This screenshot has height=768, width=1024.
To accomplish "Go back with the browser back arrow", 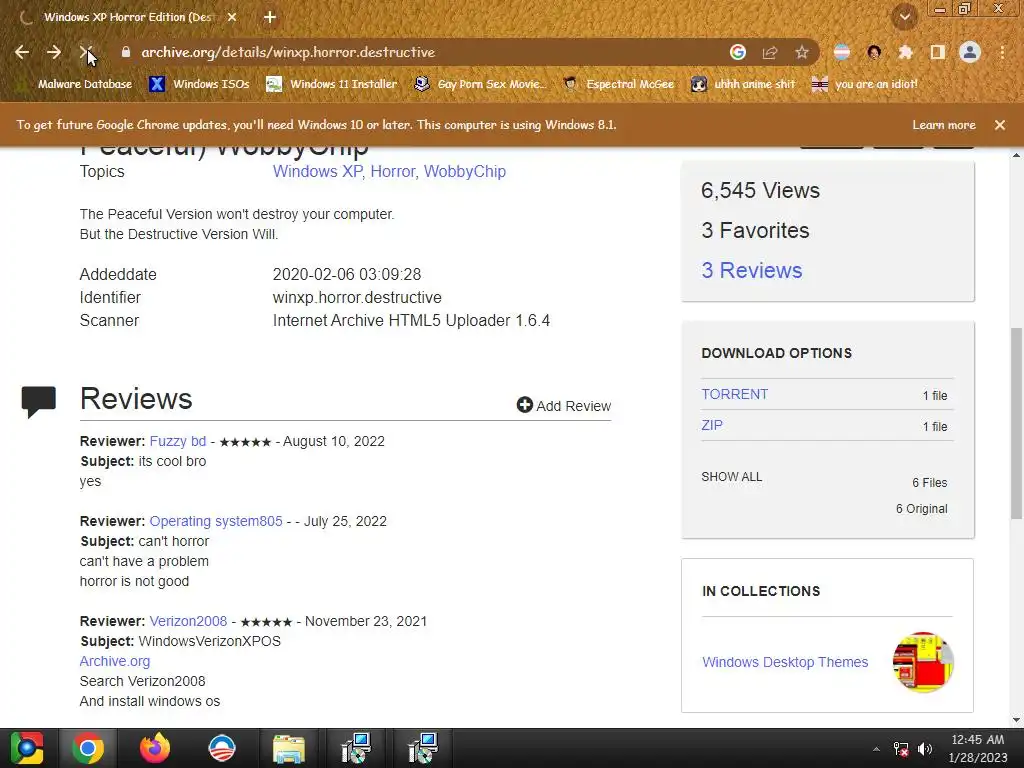I will click(x=22, y=52).
